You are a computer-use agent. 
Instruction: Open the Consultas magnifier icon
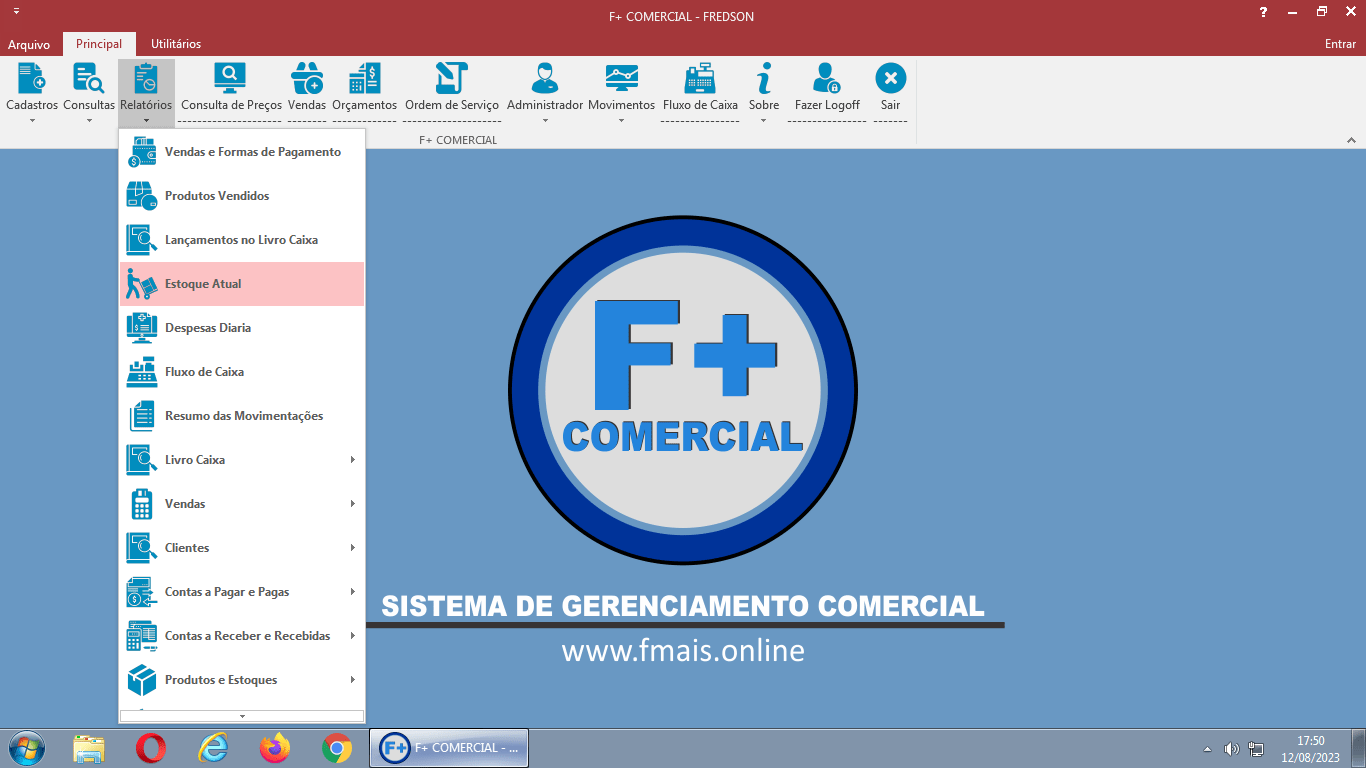[89, 78]
